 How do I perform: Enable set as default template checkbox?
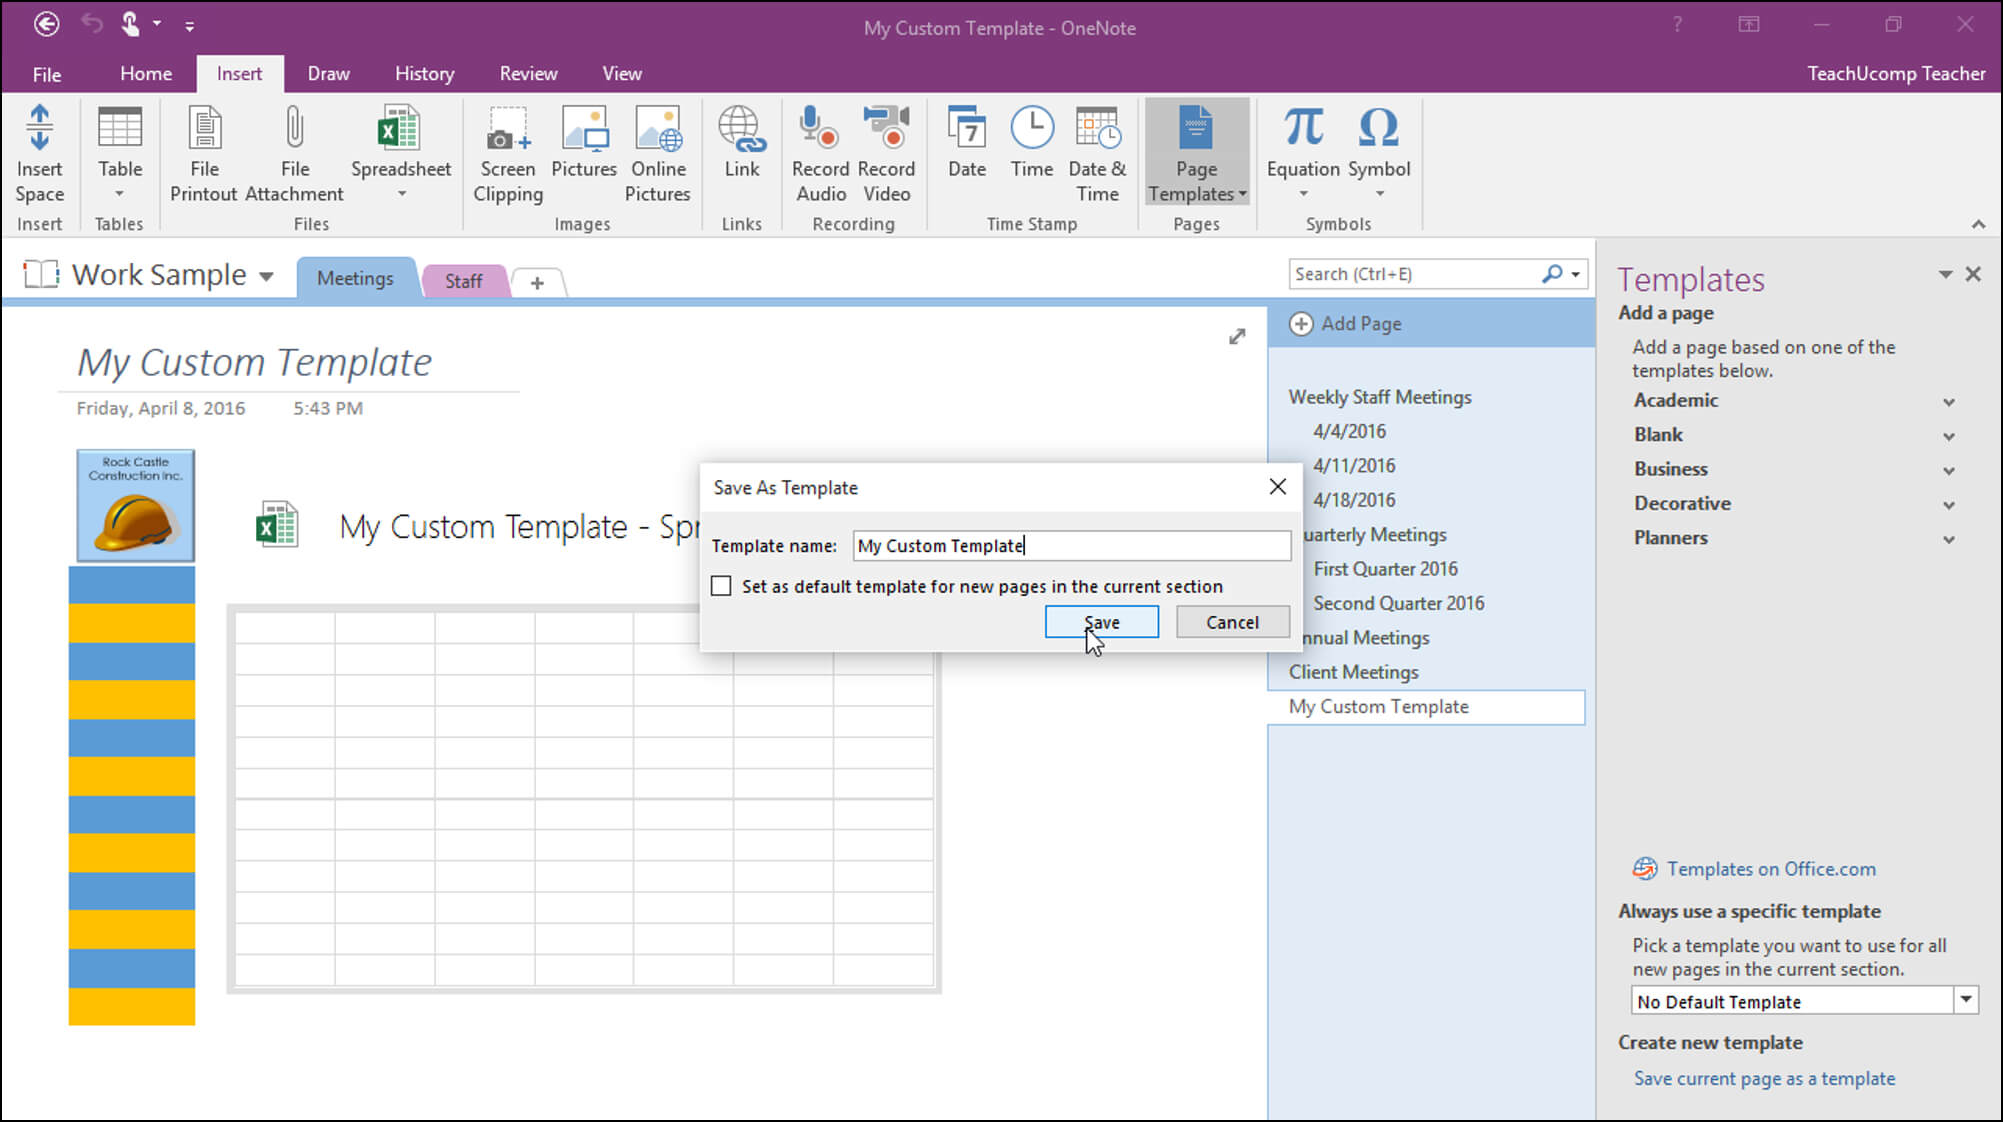(721, 586)
